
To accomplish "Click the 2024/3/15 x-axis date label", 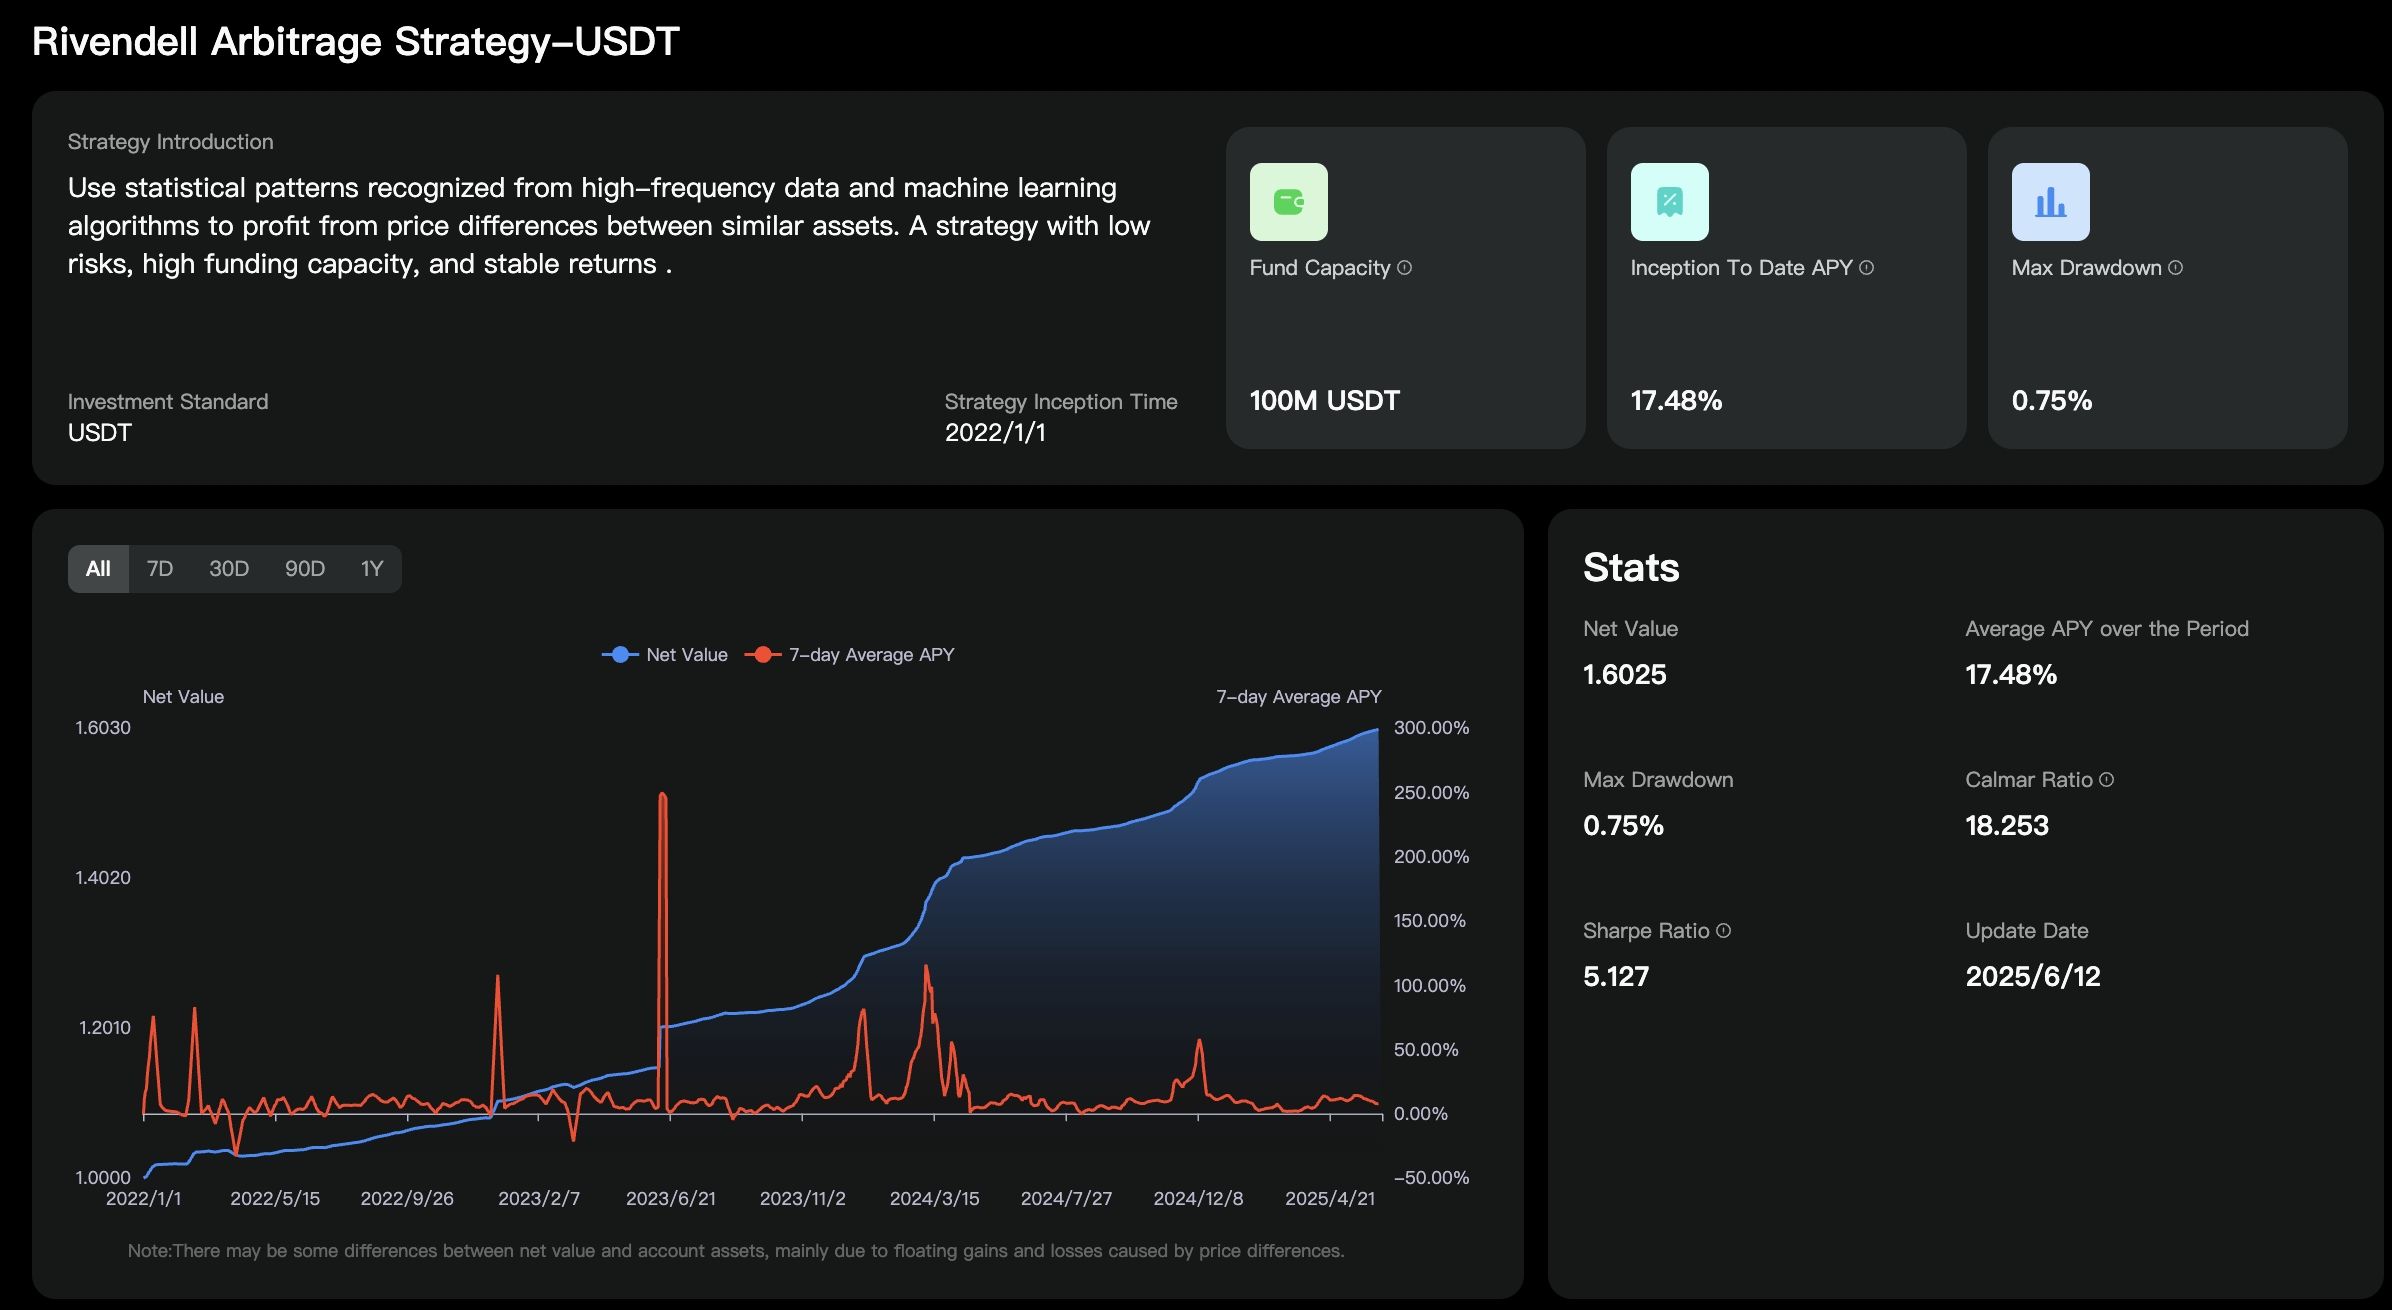I will coord(935,1198).
